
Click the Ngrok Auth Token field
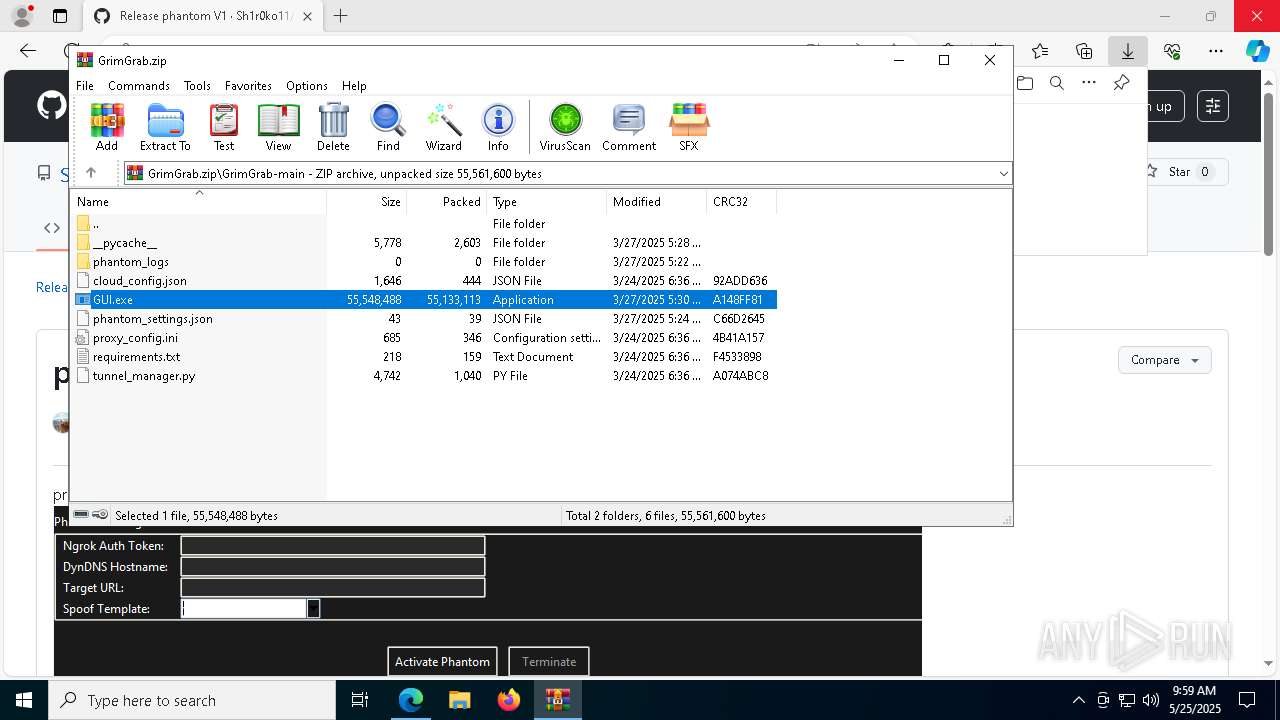point(333,545)
